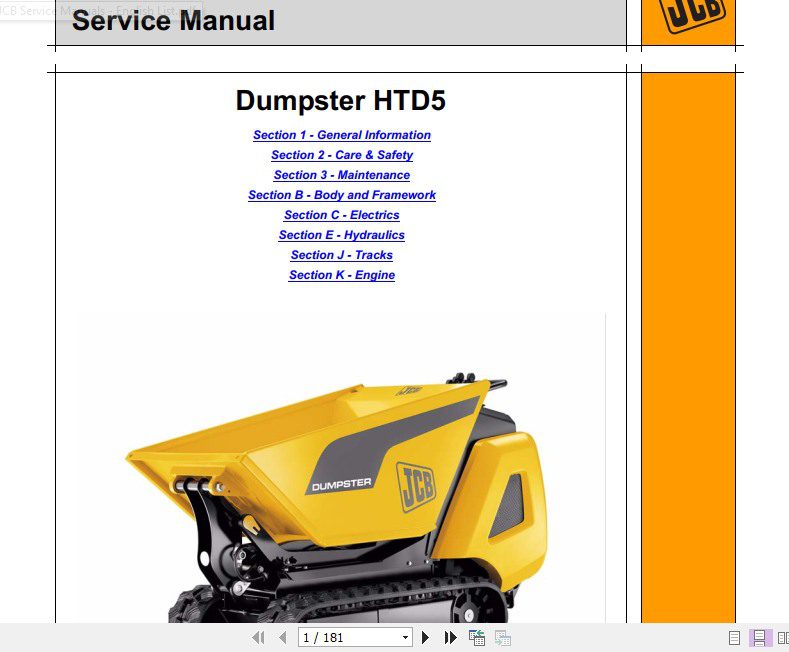Click the Dumpster HTD5 title text
Screen dimensions: 789x652
341,100
